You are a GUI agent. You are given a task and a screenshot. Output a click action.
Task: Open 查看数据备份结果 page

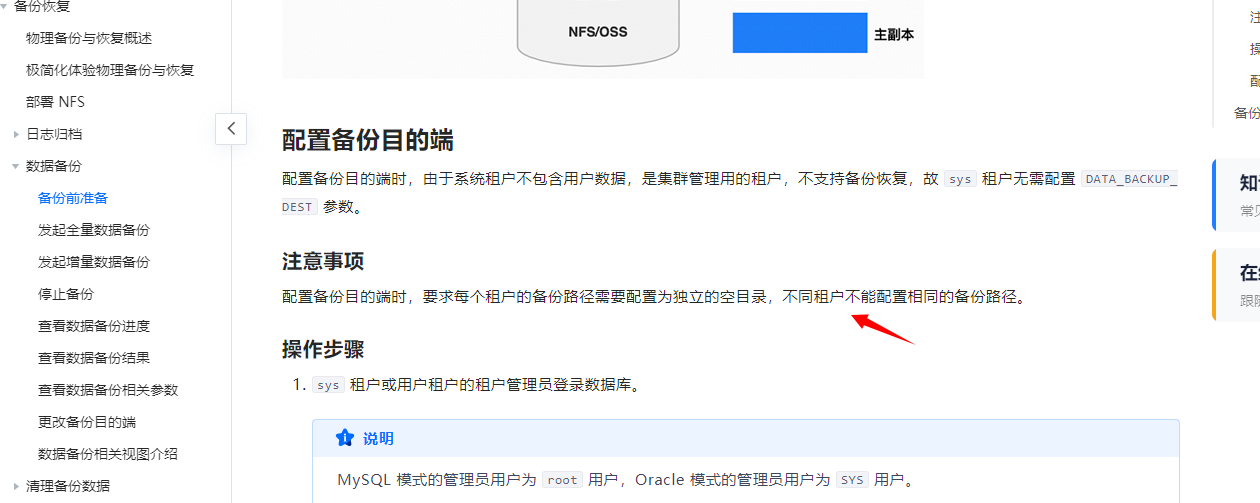click(x=94, y=358)
